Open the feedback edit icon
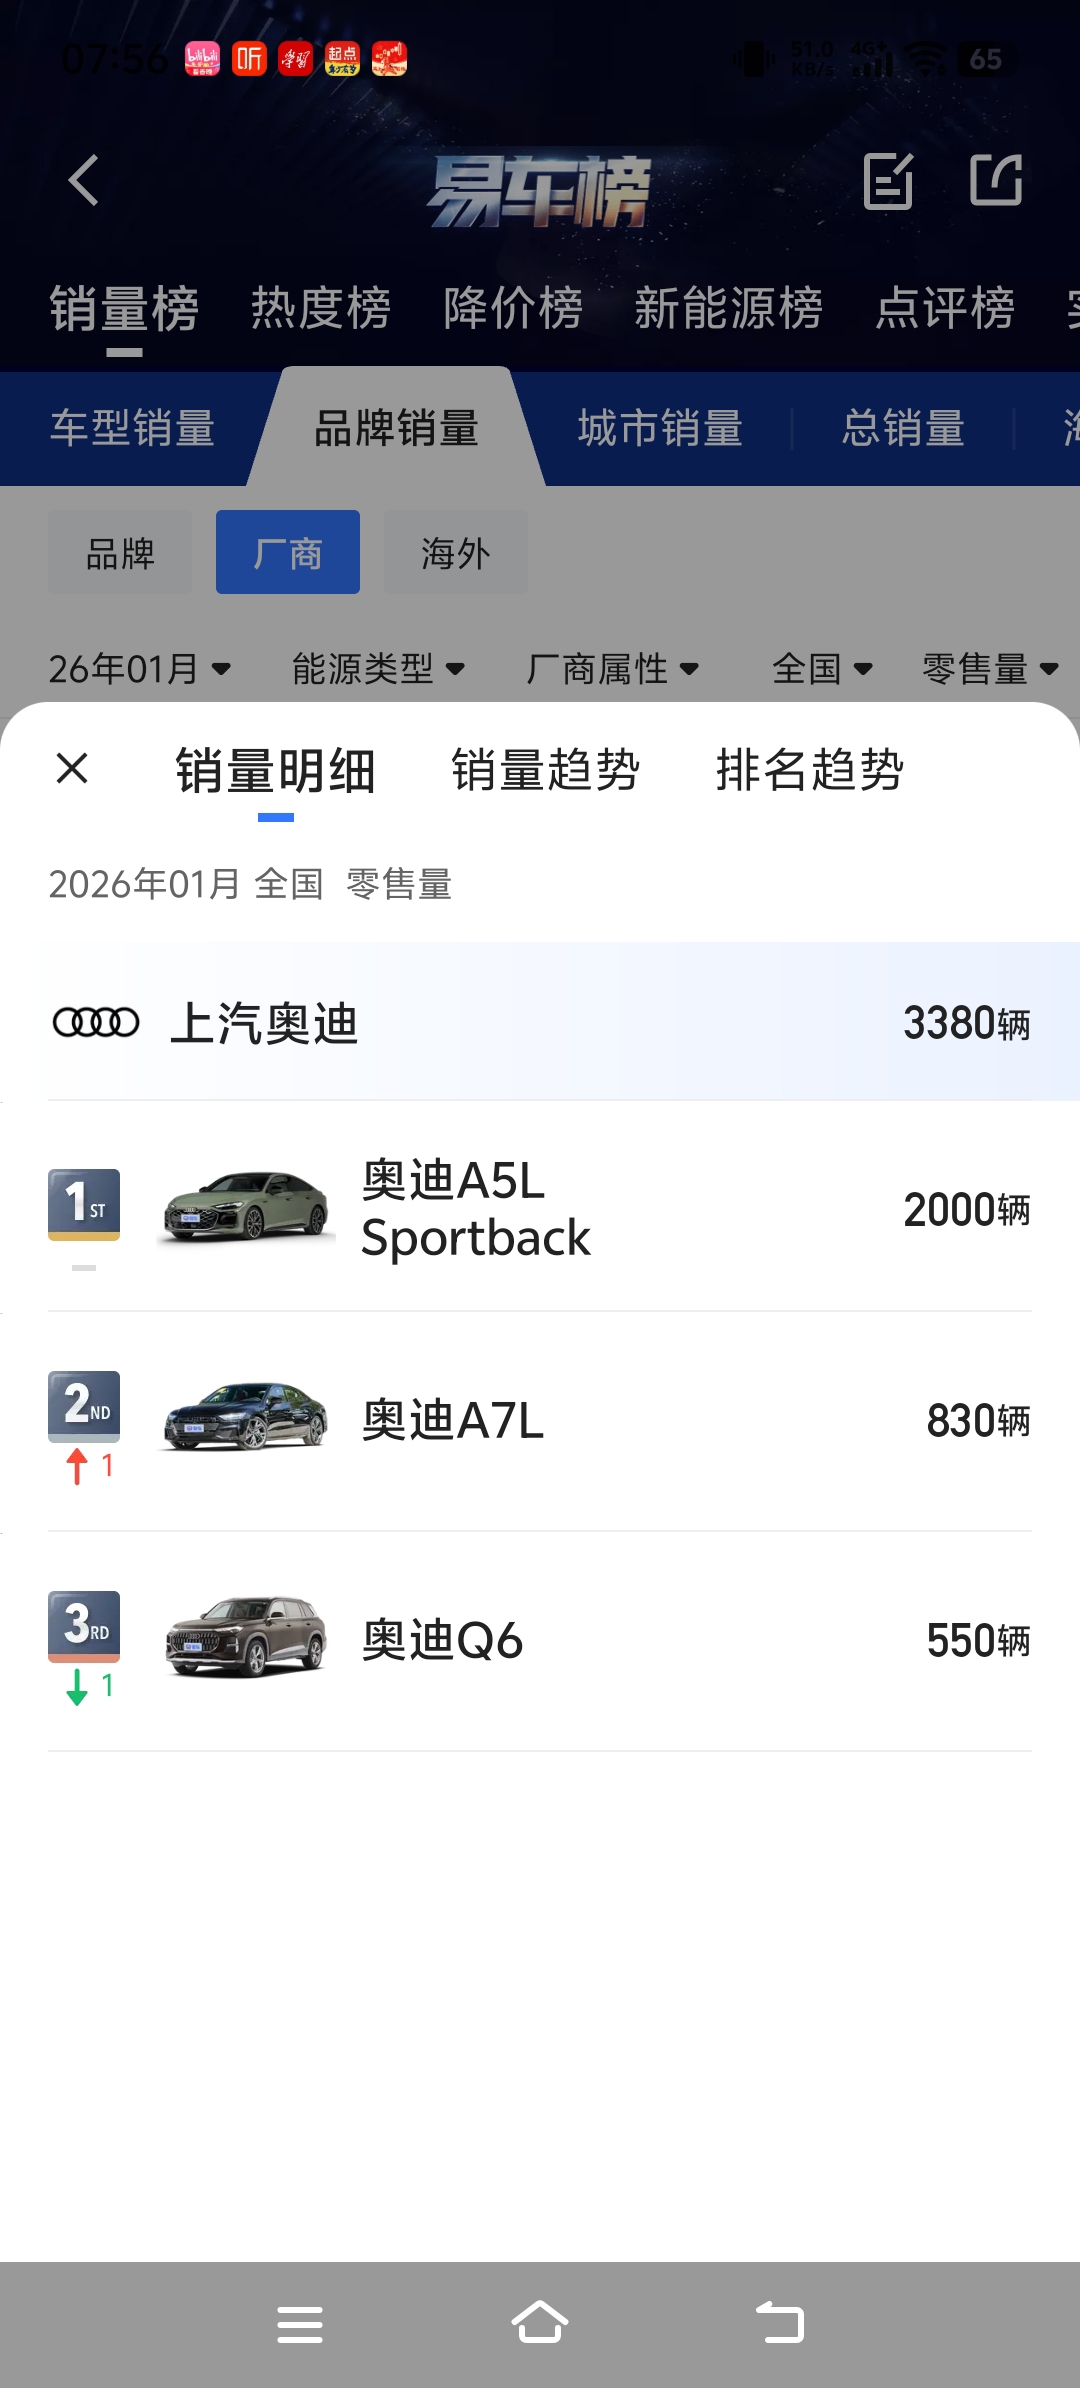 tap(889, 181)
